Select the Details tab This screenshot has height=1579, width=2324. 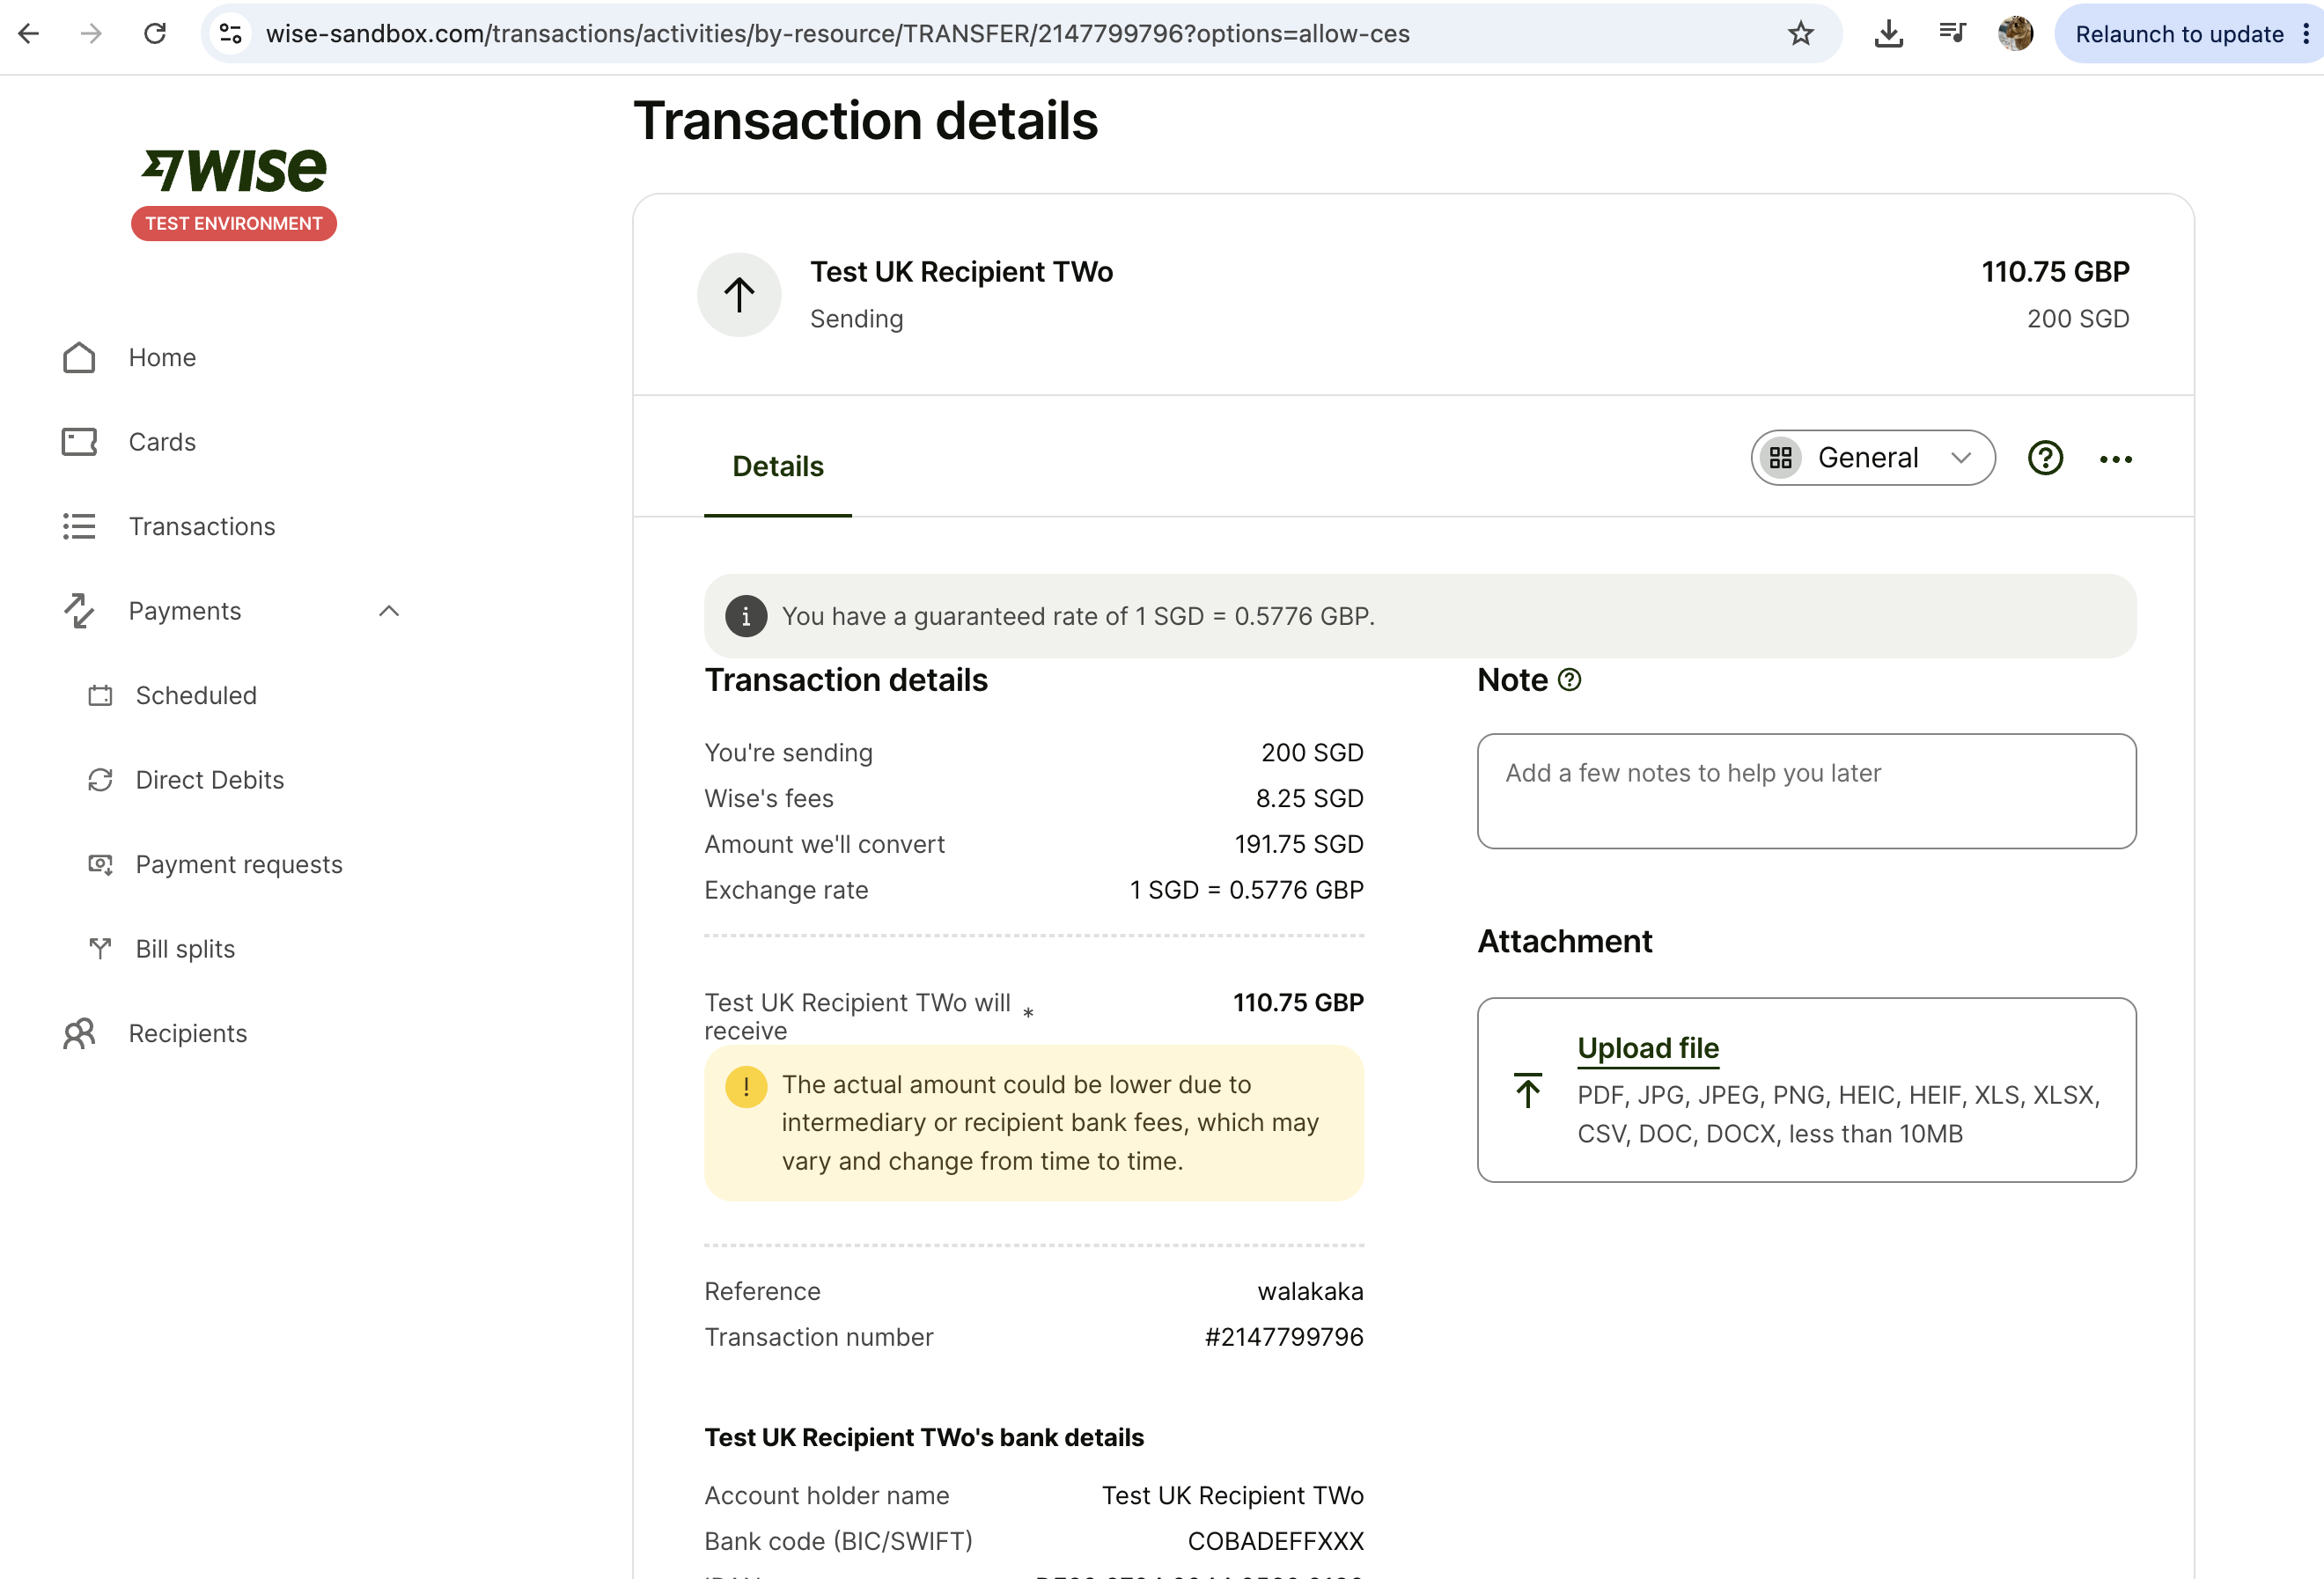pyautogui.click(x=778, y=466)
